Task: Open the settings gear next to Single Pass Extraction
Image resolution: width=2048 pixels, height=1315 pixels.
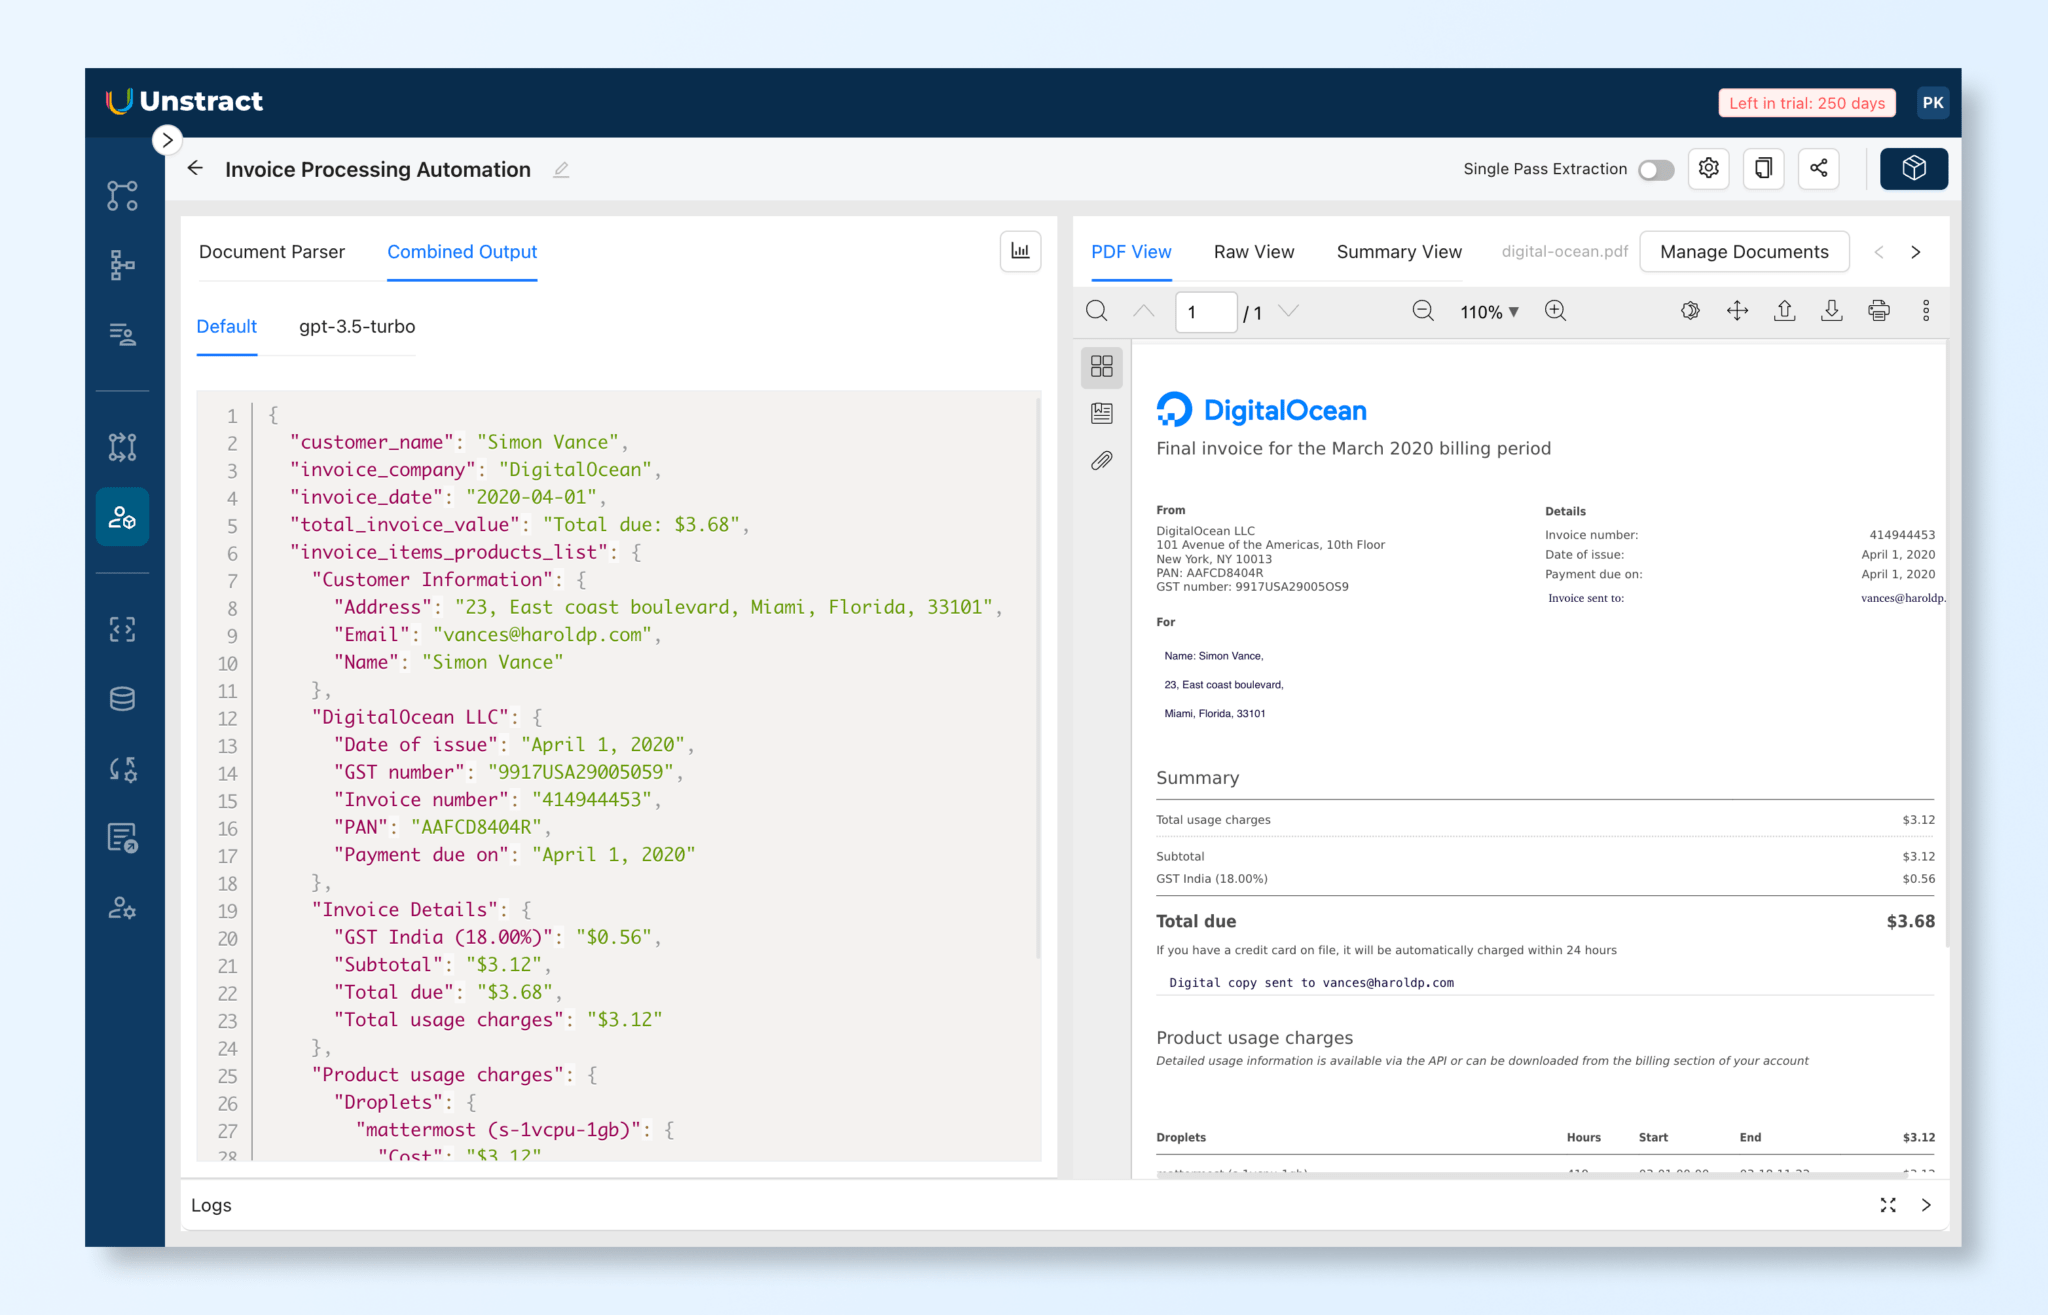Action: (1708, 168)
